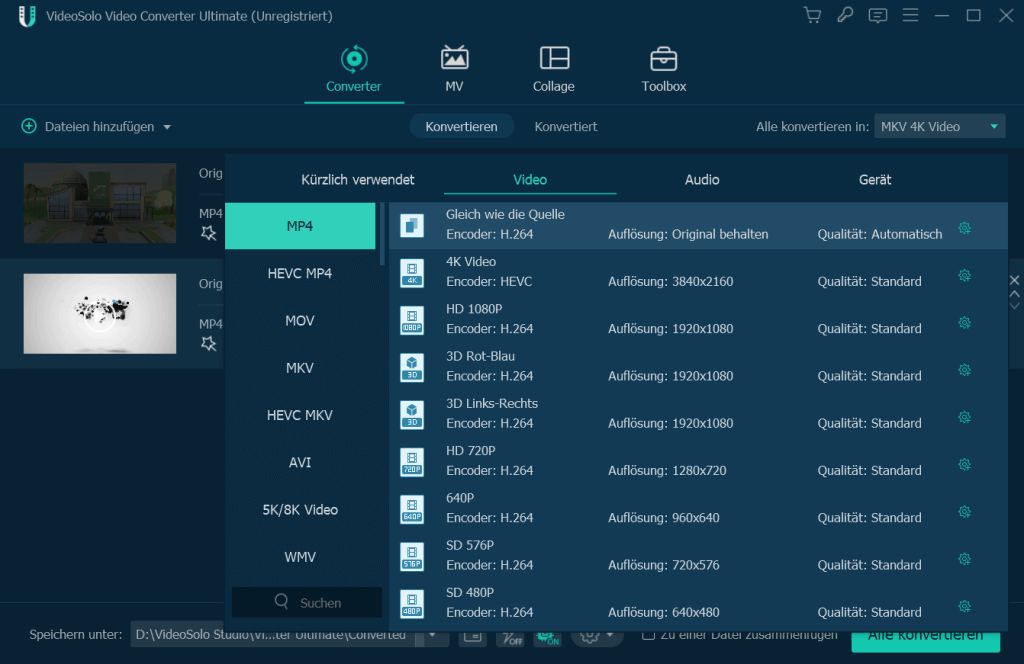Screen dimensions: 1024x664
Task: Remove second video with X icon
Action: [x=1014, y=280]
